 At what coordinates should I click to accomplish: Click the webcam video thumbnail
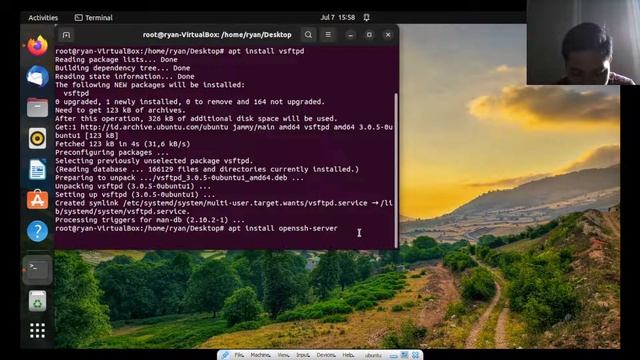(x=583, y=42)
